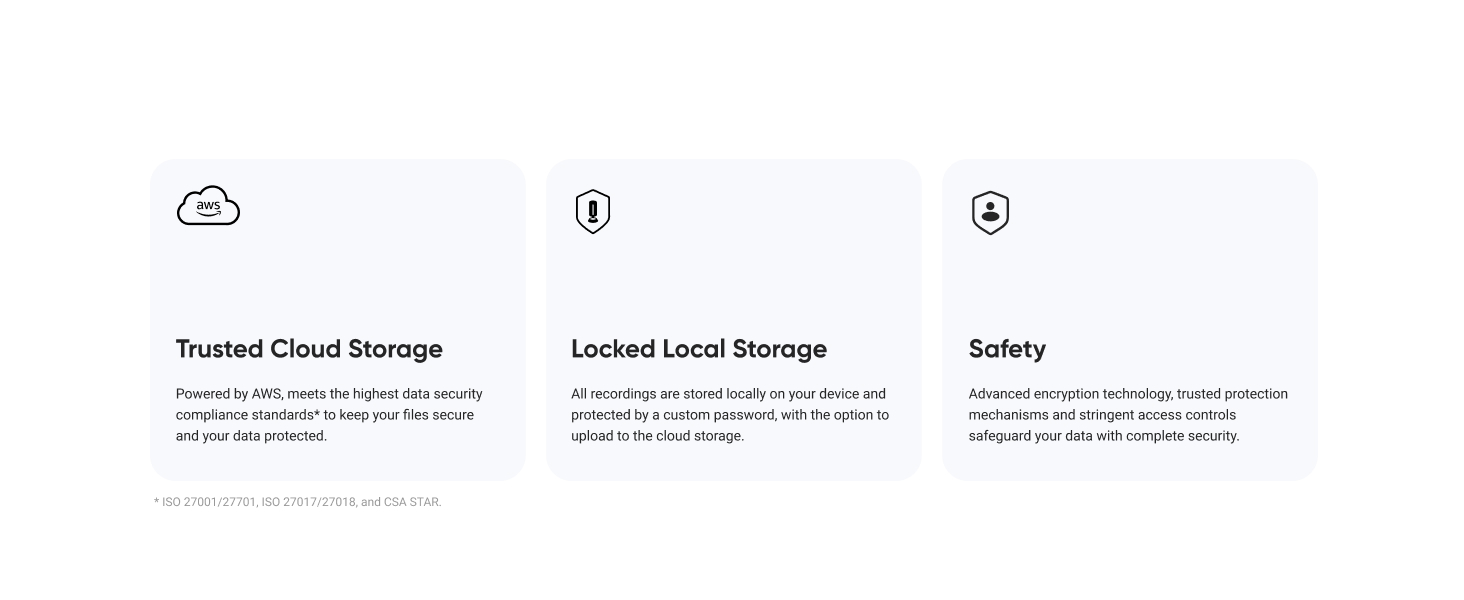Click "CSA STAR" in the footnote

(x=412, y=502)
